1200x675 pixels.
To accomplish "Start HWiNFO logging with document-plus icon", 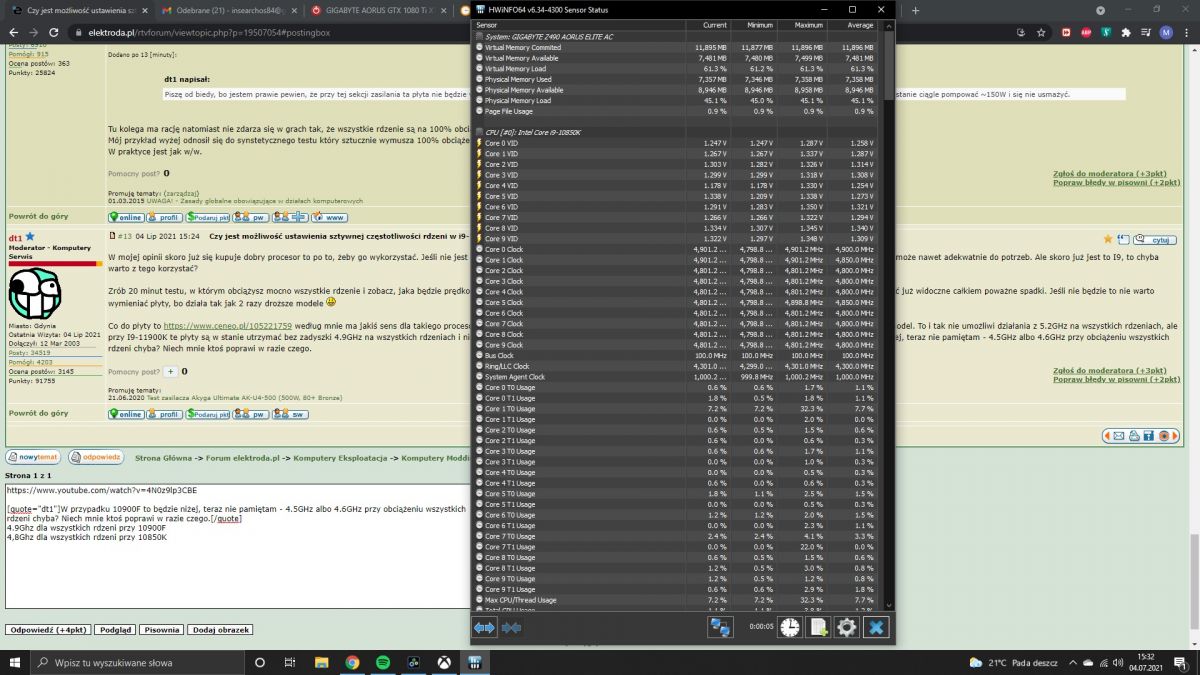I will 818,627.
